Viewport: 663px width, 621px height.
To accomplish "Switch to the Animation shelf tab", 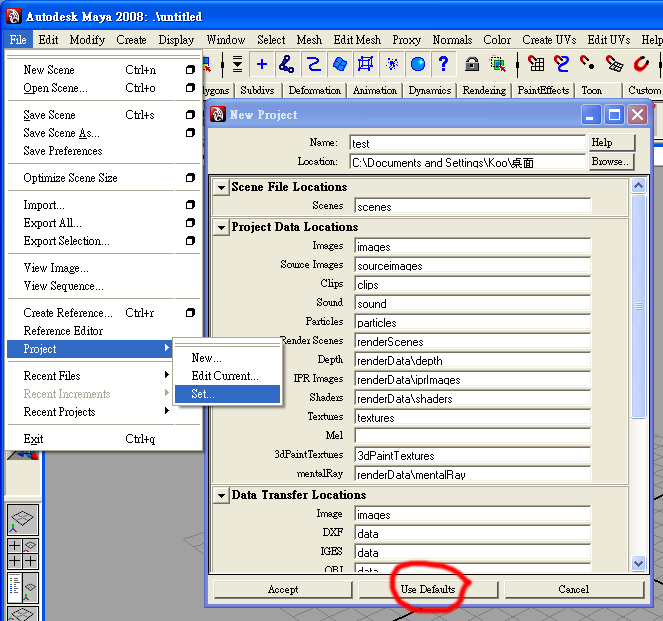I will (375, 90).
